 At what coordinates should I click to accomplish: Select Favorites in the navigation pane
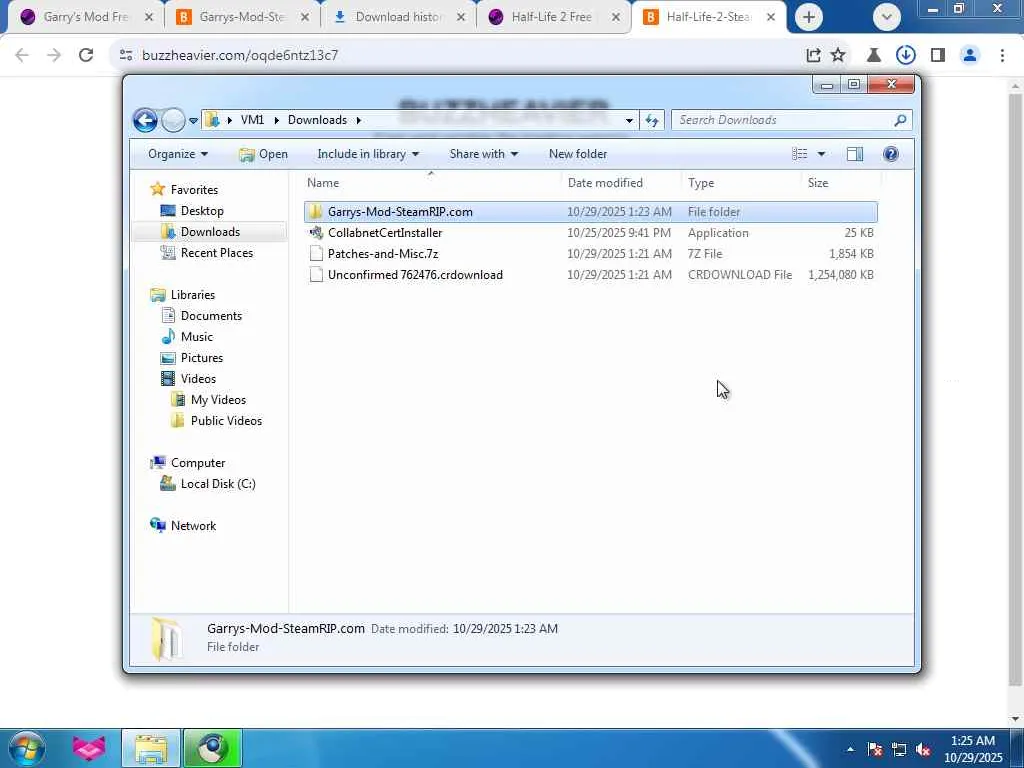tap(194, 190)
